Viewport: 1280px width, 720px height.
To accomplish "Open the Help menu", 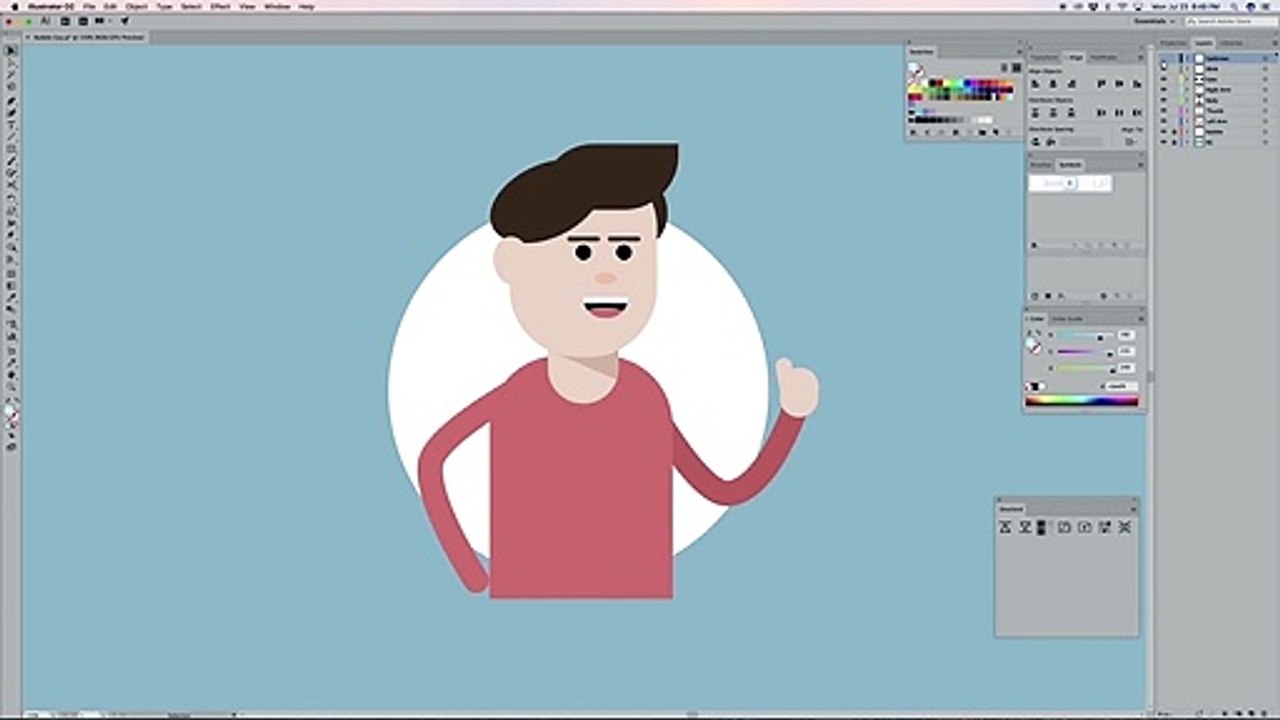I will tap(306, 6).
